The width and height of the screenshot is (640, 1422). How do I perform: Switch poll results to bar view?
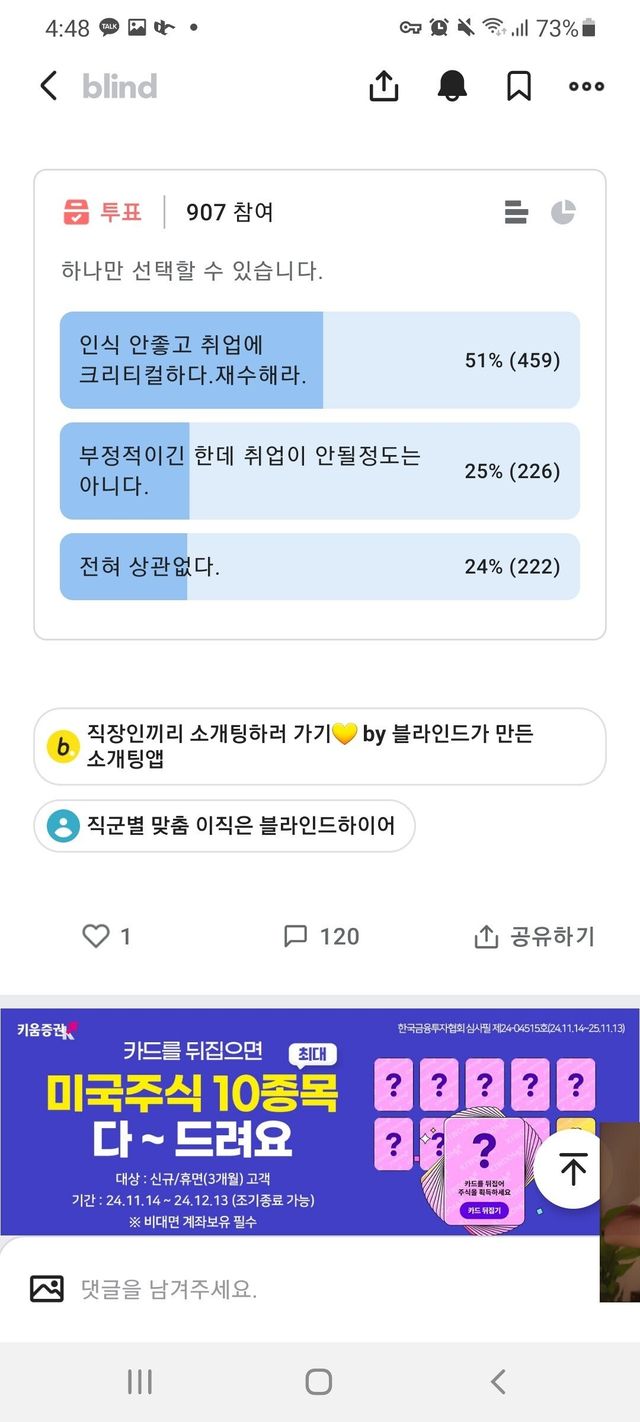pyautogui.click(x=516, y=212)
